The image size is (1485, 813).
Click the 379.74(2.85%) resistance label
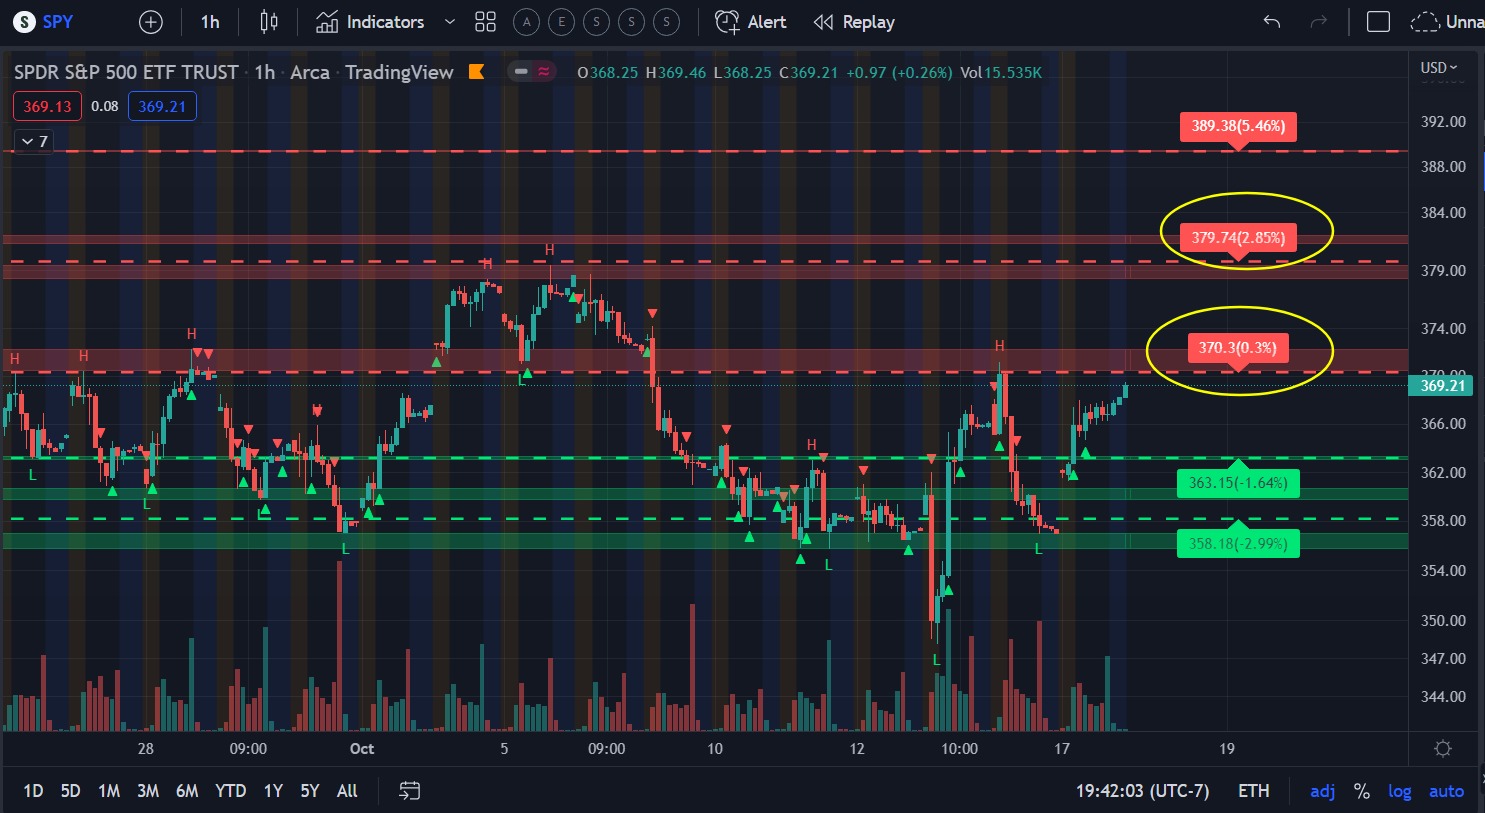[x=1238, y=238]
